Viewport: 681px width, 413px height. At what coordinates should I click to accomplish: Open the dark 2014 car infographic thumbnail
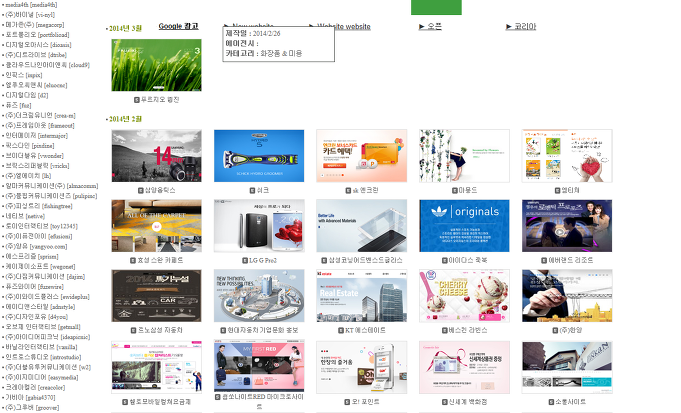pos(156,296)
